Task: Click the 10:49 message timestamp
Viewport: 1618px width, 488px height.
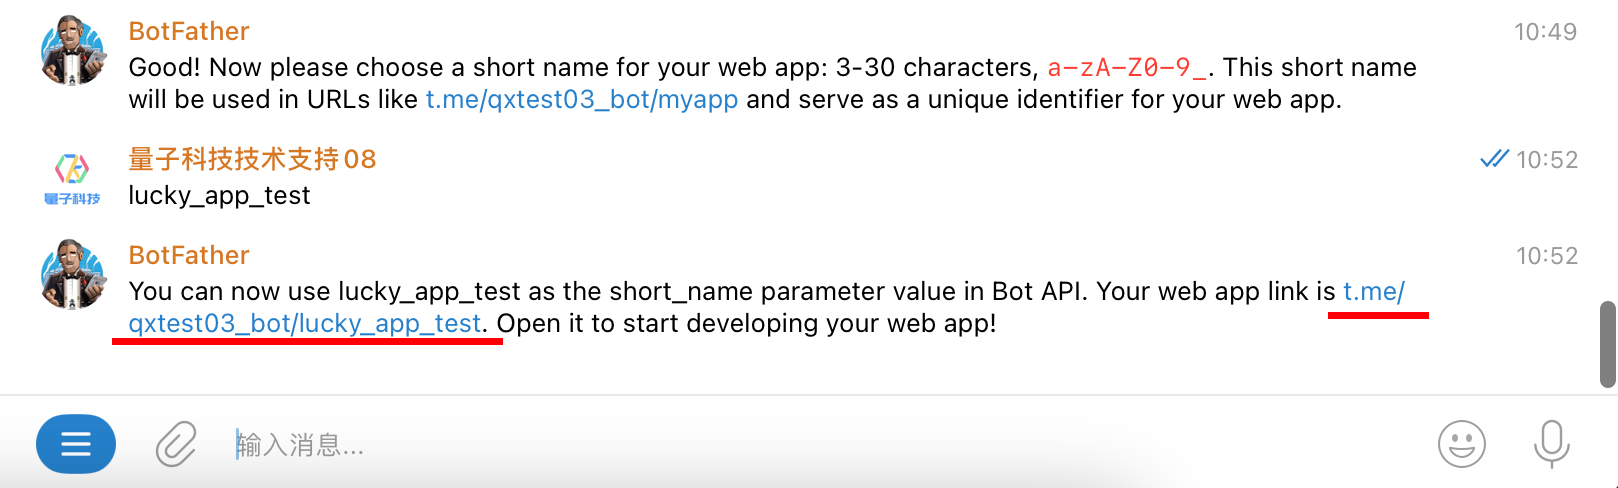Action: point(1545,31)
